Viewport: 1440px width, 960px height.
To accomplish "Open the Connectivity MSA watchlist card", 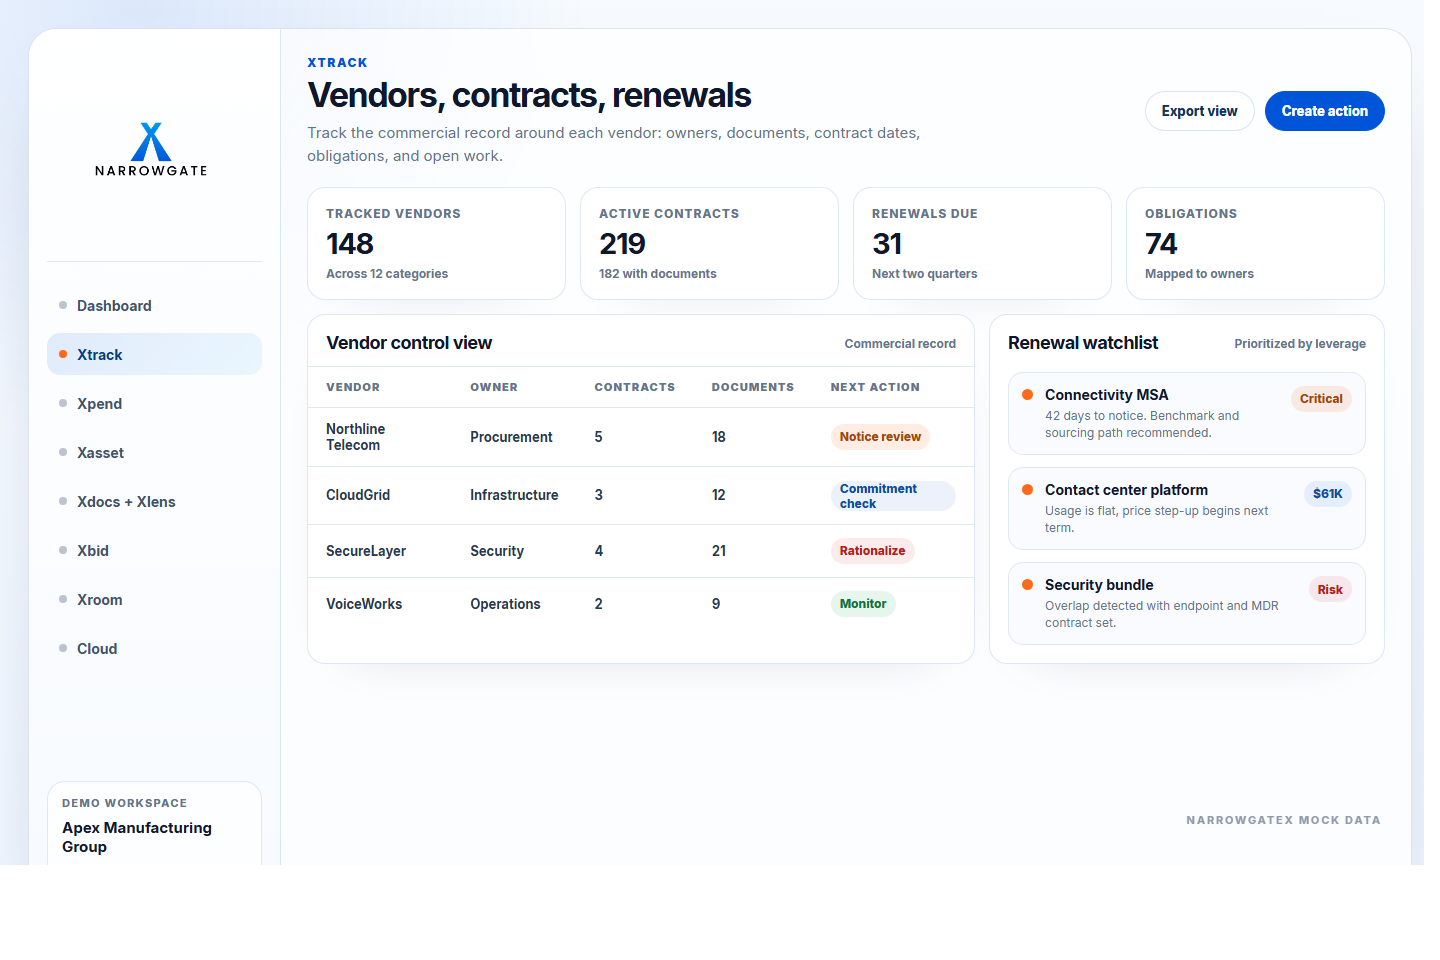I will [1187, 414].
